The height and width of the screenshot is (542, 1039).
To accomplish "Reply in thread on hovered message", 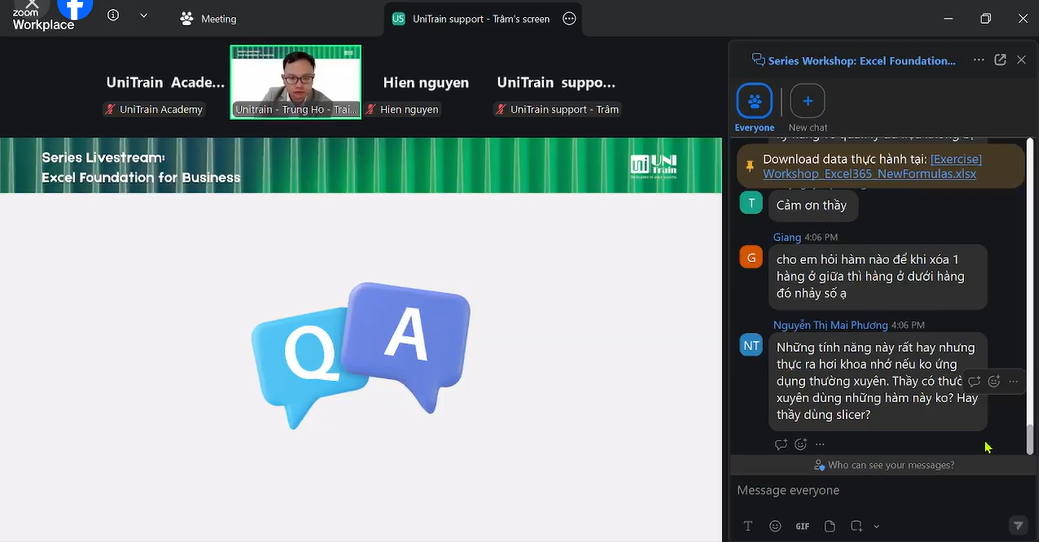I will click(973, 381).
